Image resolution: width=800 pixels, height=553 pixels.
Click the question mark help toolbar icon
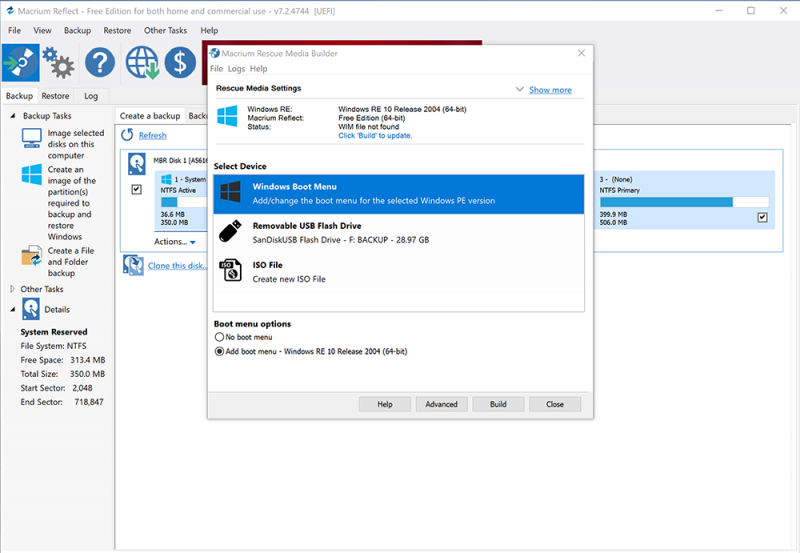pos(100,63)
